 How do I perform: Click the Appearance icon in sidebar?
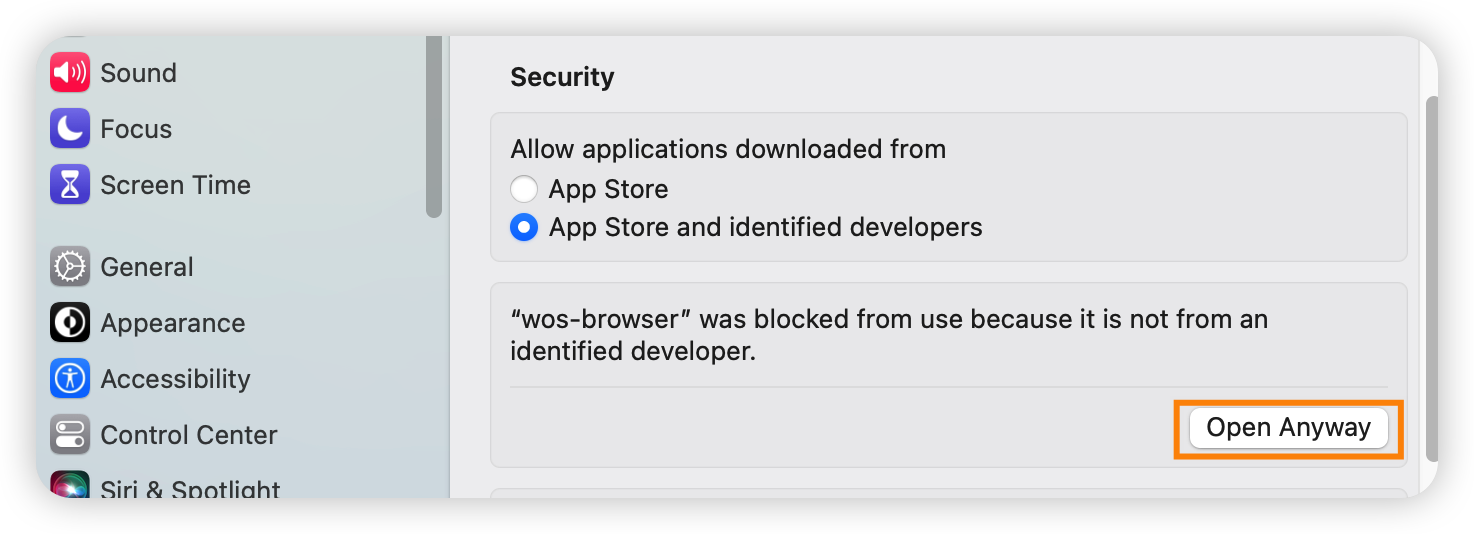pyautogui.click(x=70, y=323)
